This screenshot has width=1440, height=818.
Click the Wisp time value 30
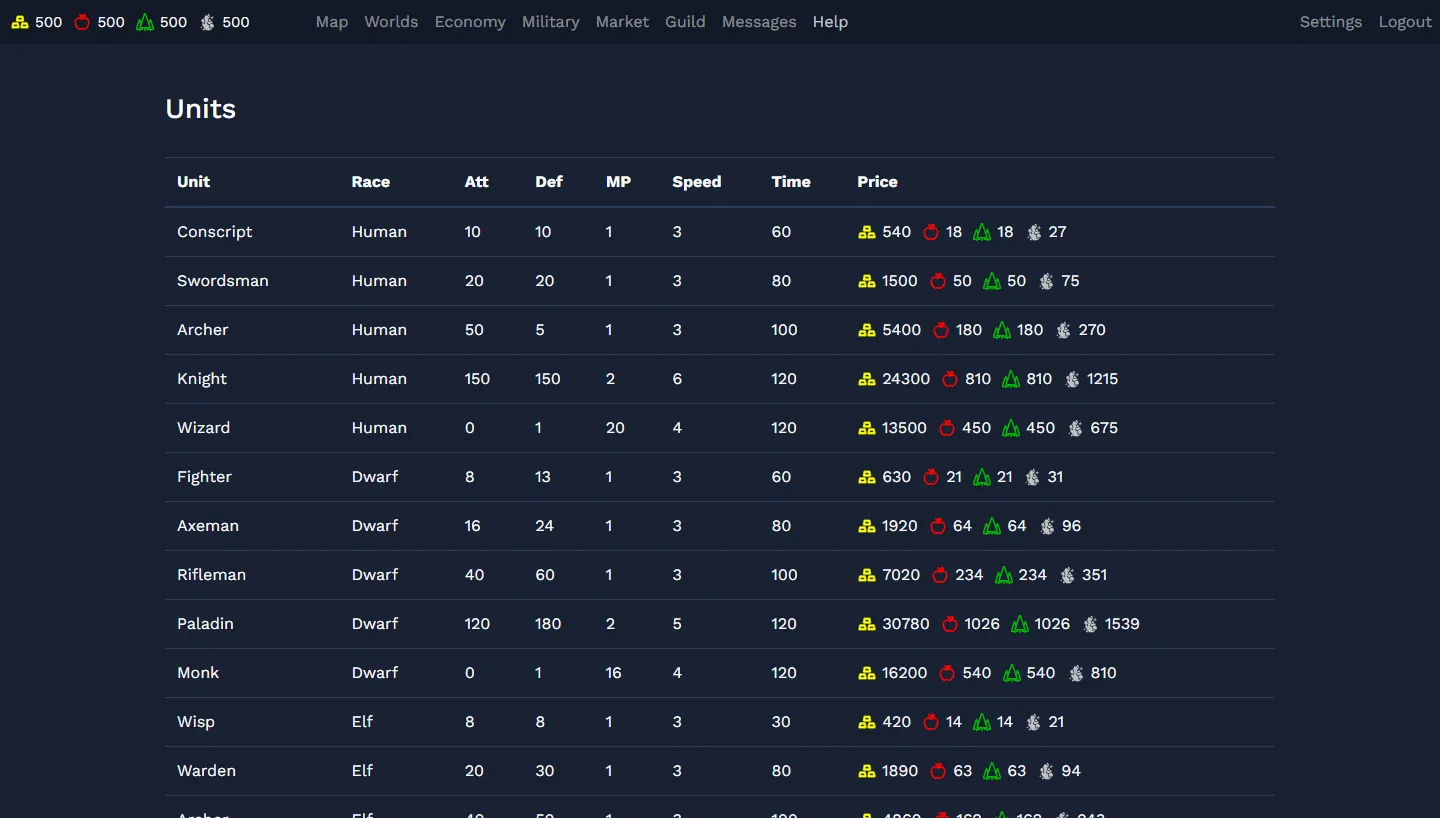click(x=781, y=722)
